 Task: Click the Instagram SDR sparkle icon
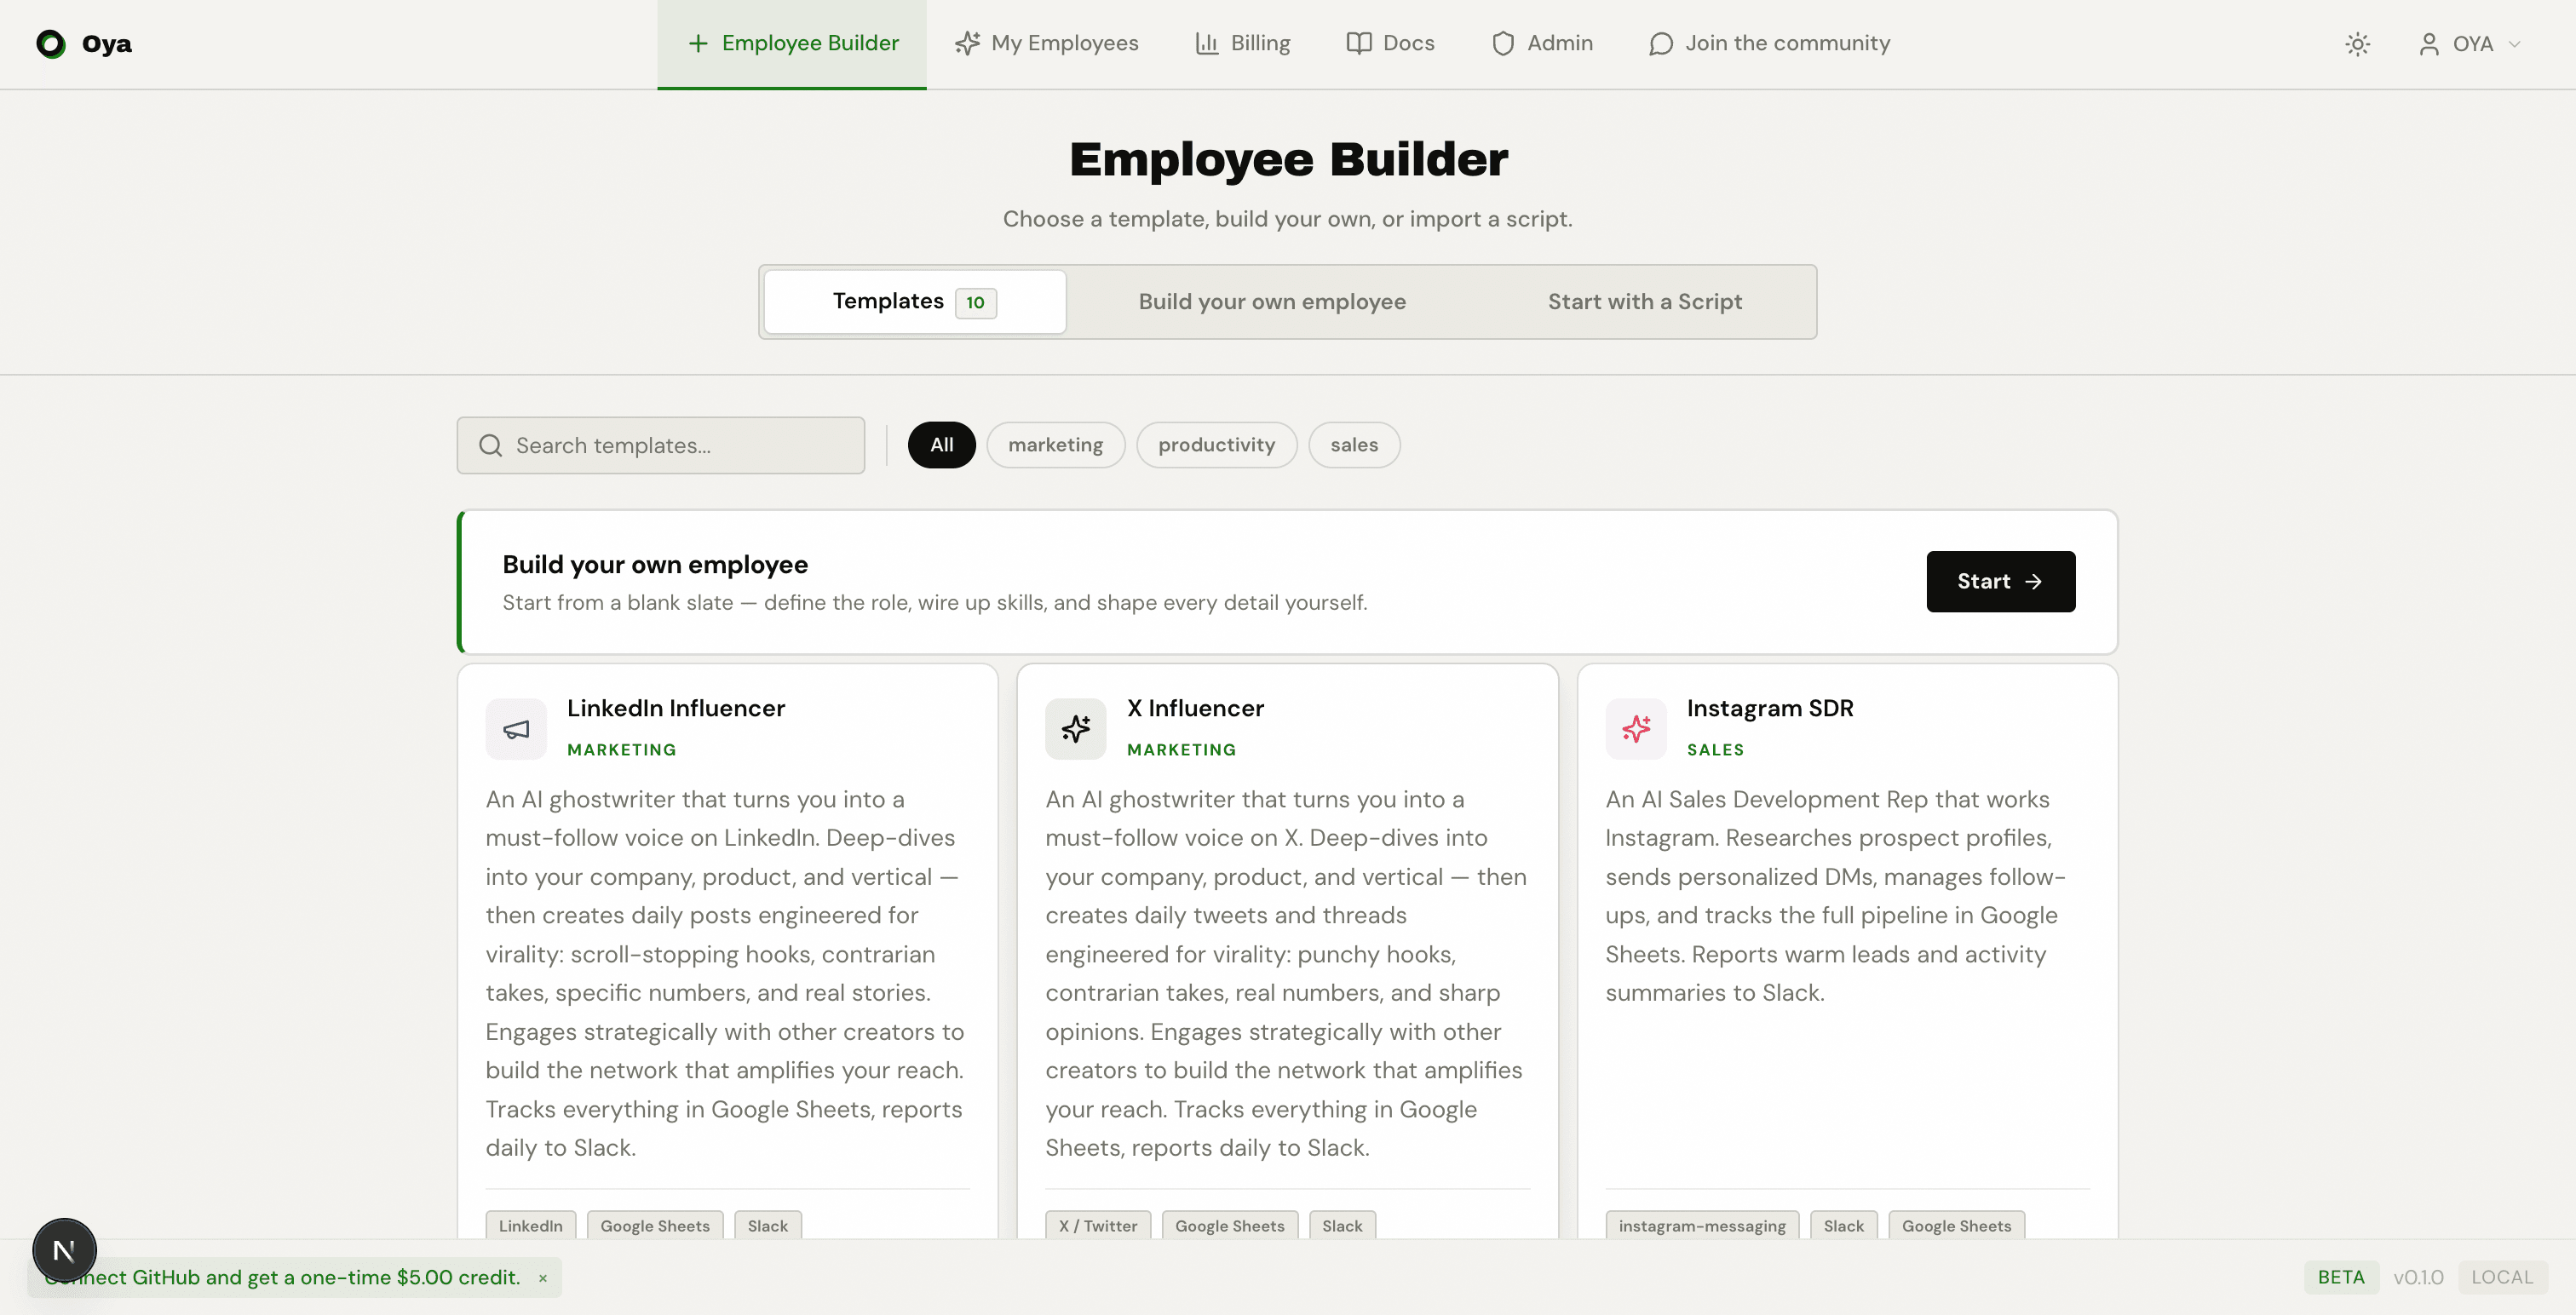1636,729
